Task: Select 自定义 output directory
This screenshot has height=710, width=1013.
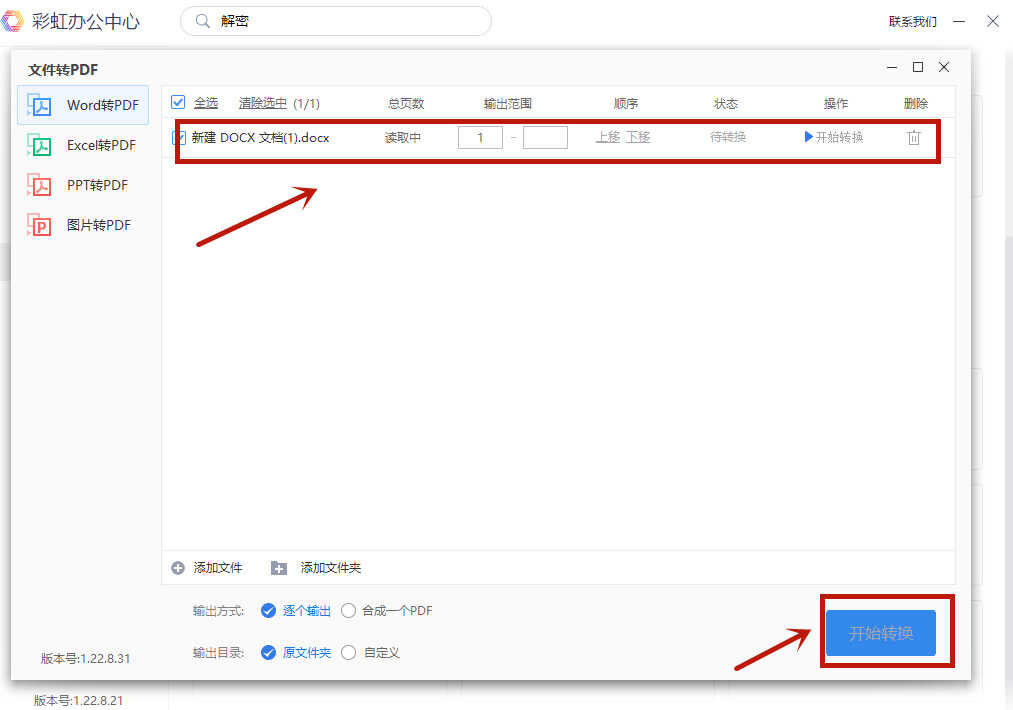Action: 370,653
